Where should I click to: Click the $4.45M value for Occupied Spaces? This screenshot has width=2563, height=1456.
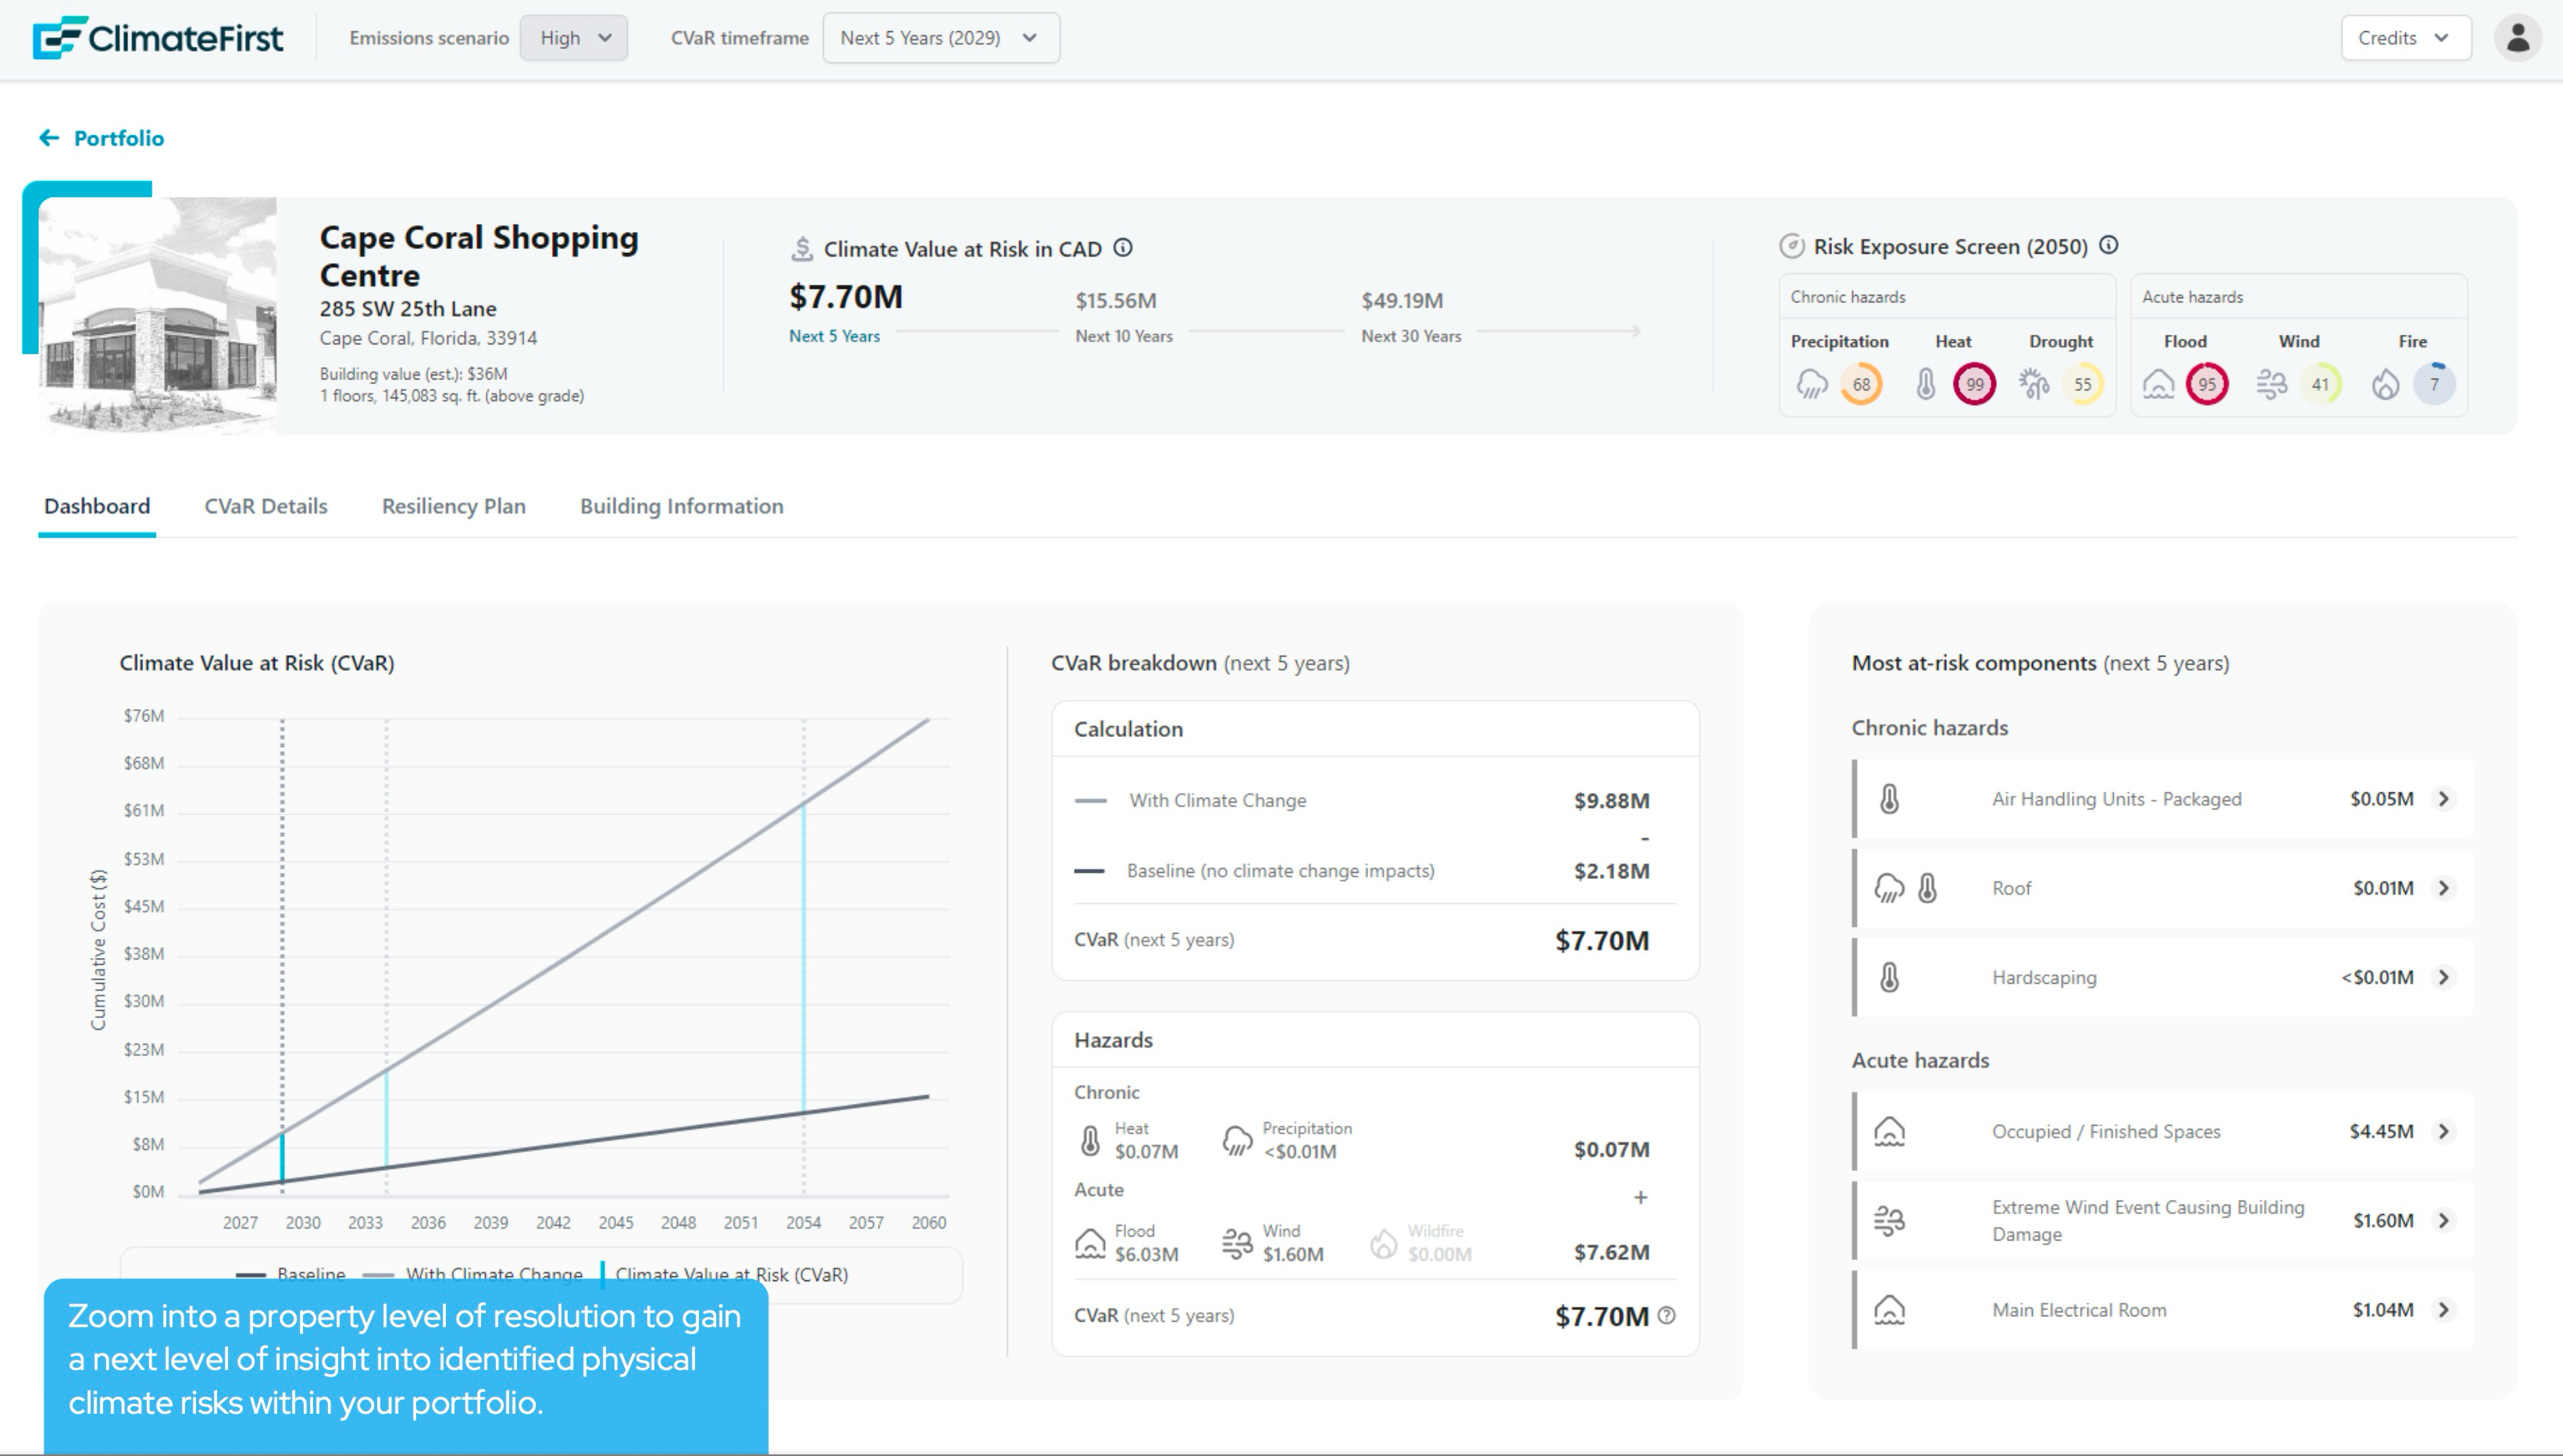pos(2381,1131)
